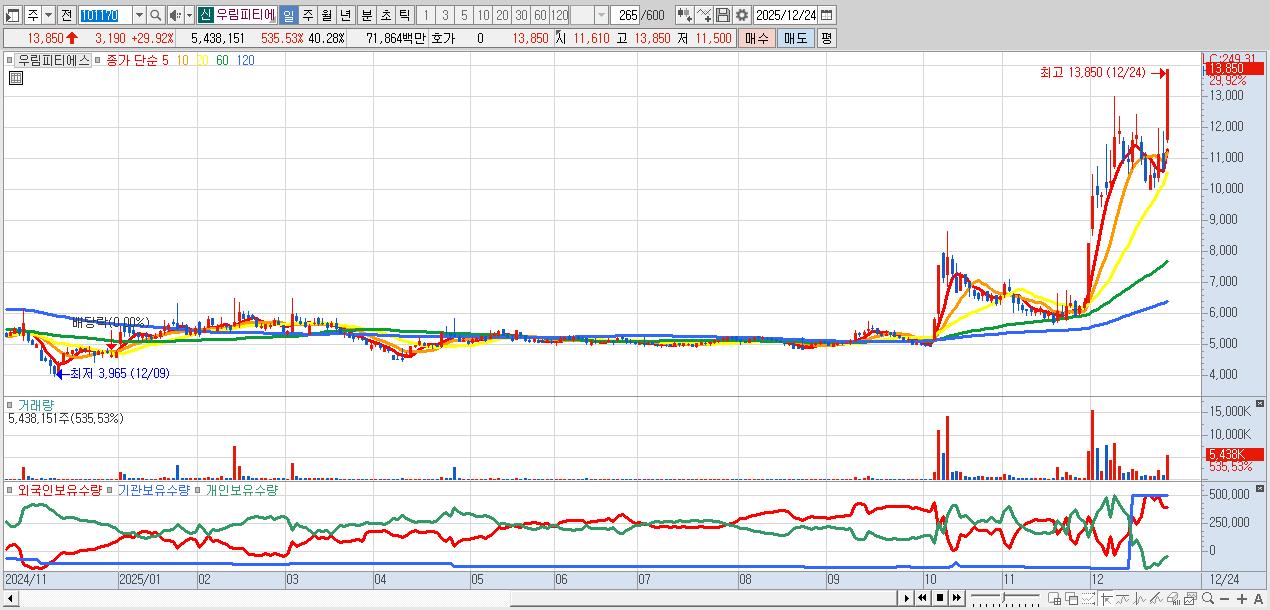Move the chart zoom slider handle
1270x610 pixels.
[1003, 598]
